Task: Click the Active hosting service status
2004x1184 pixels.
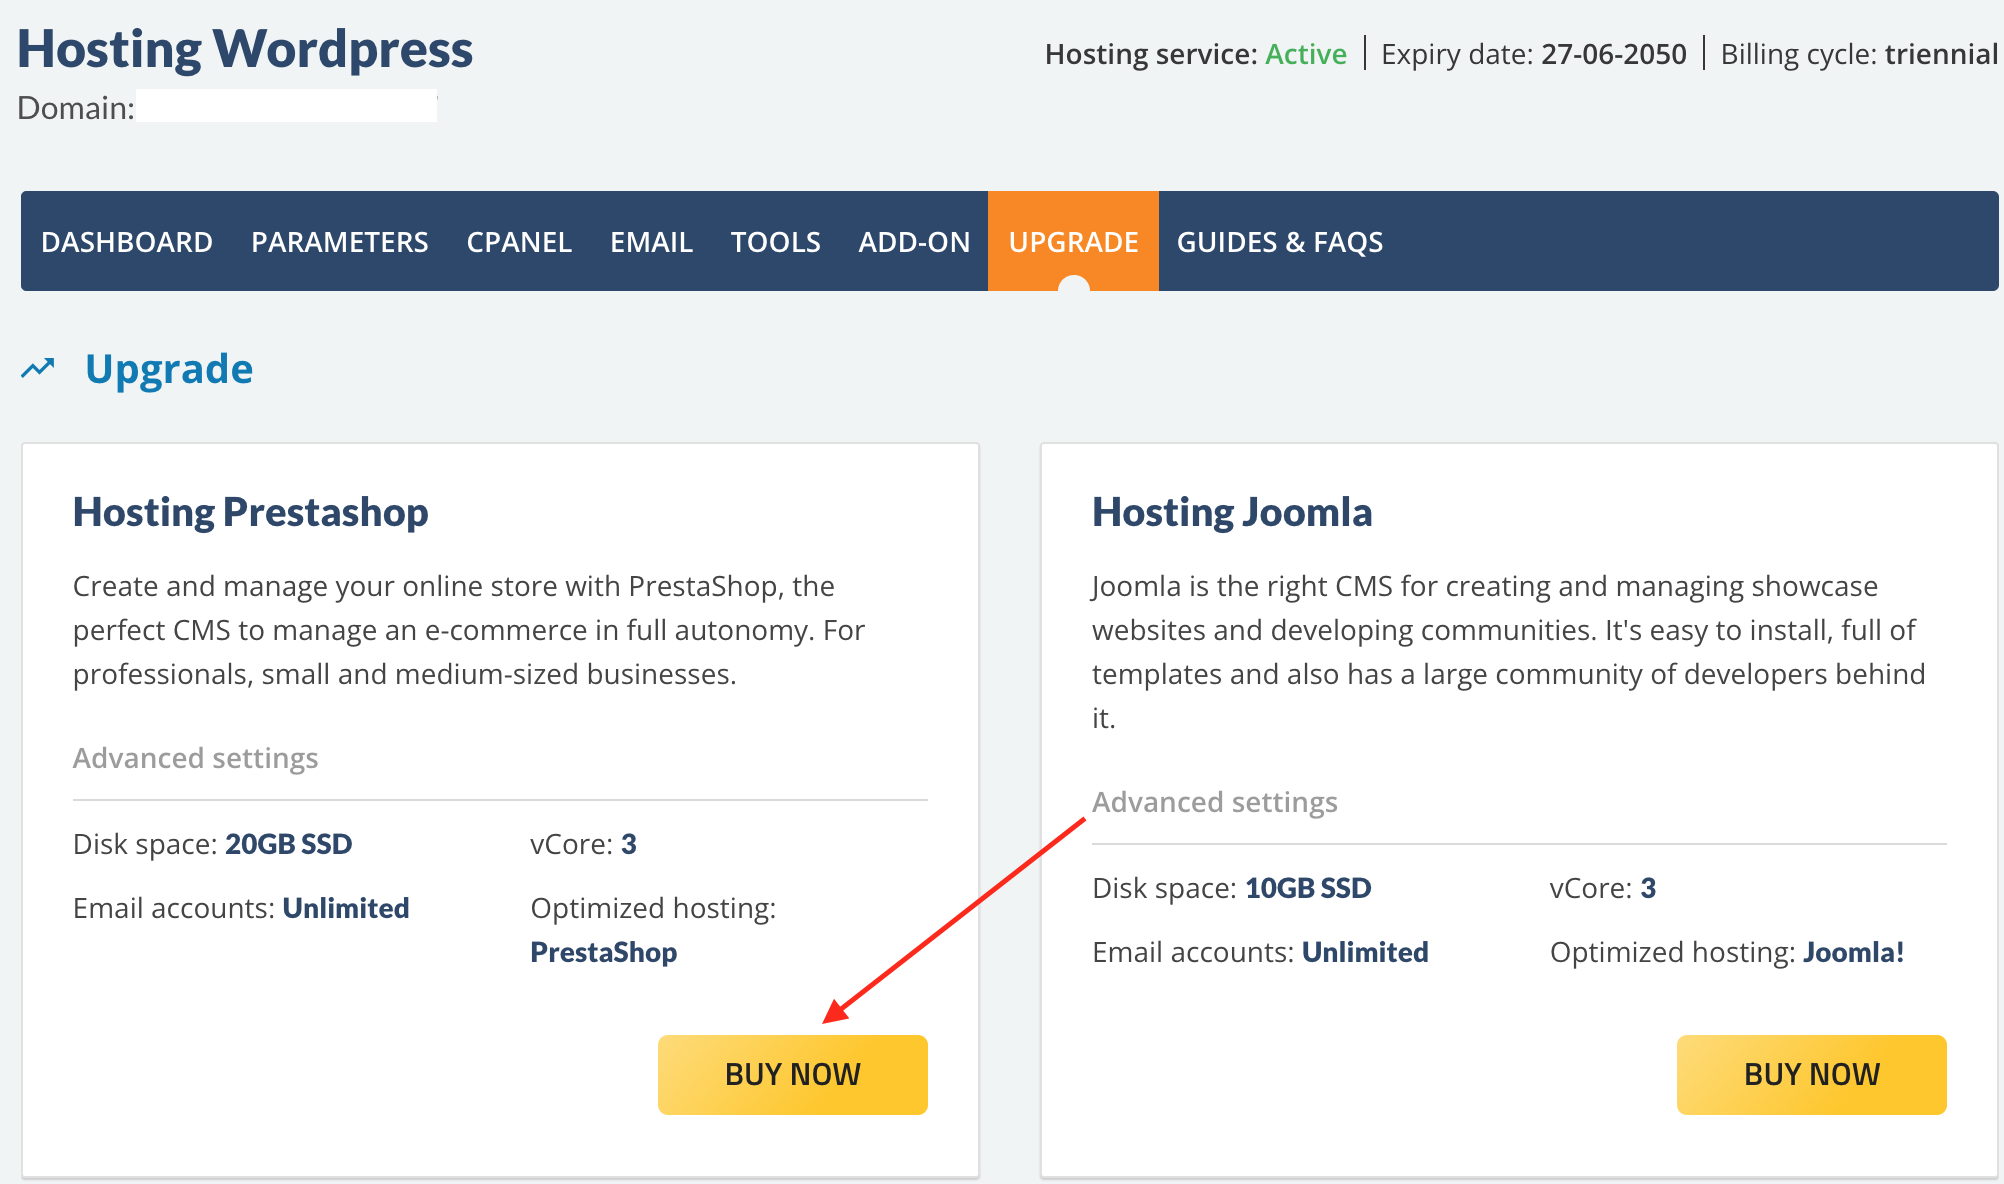Action: pyautogui.click(x=1306, y=54)
